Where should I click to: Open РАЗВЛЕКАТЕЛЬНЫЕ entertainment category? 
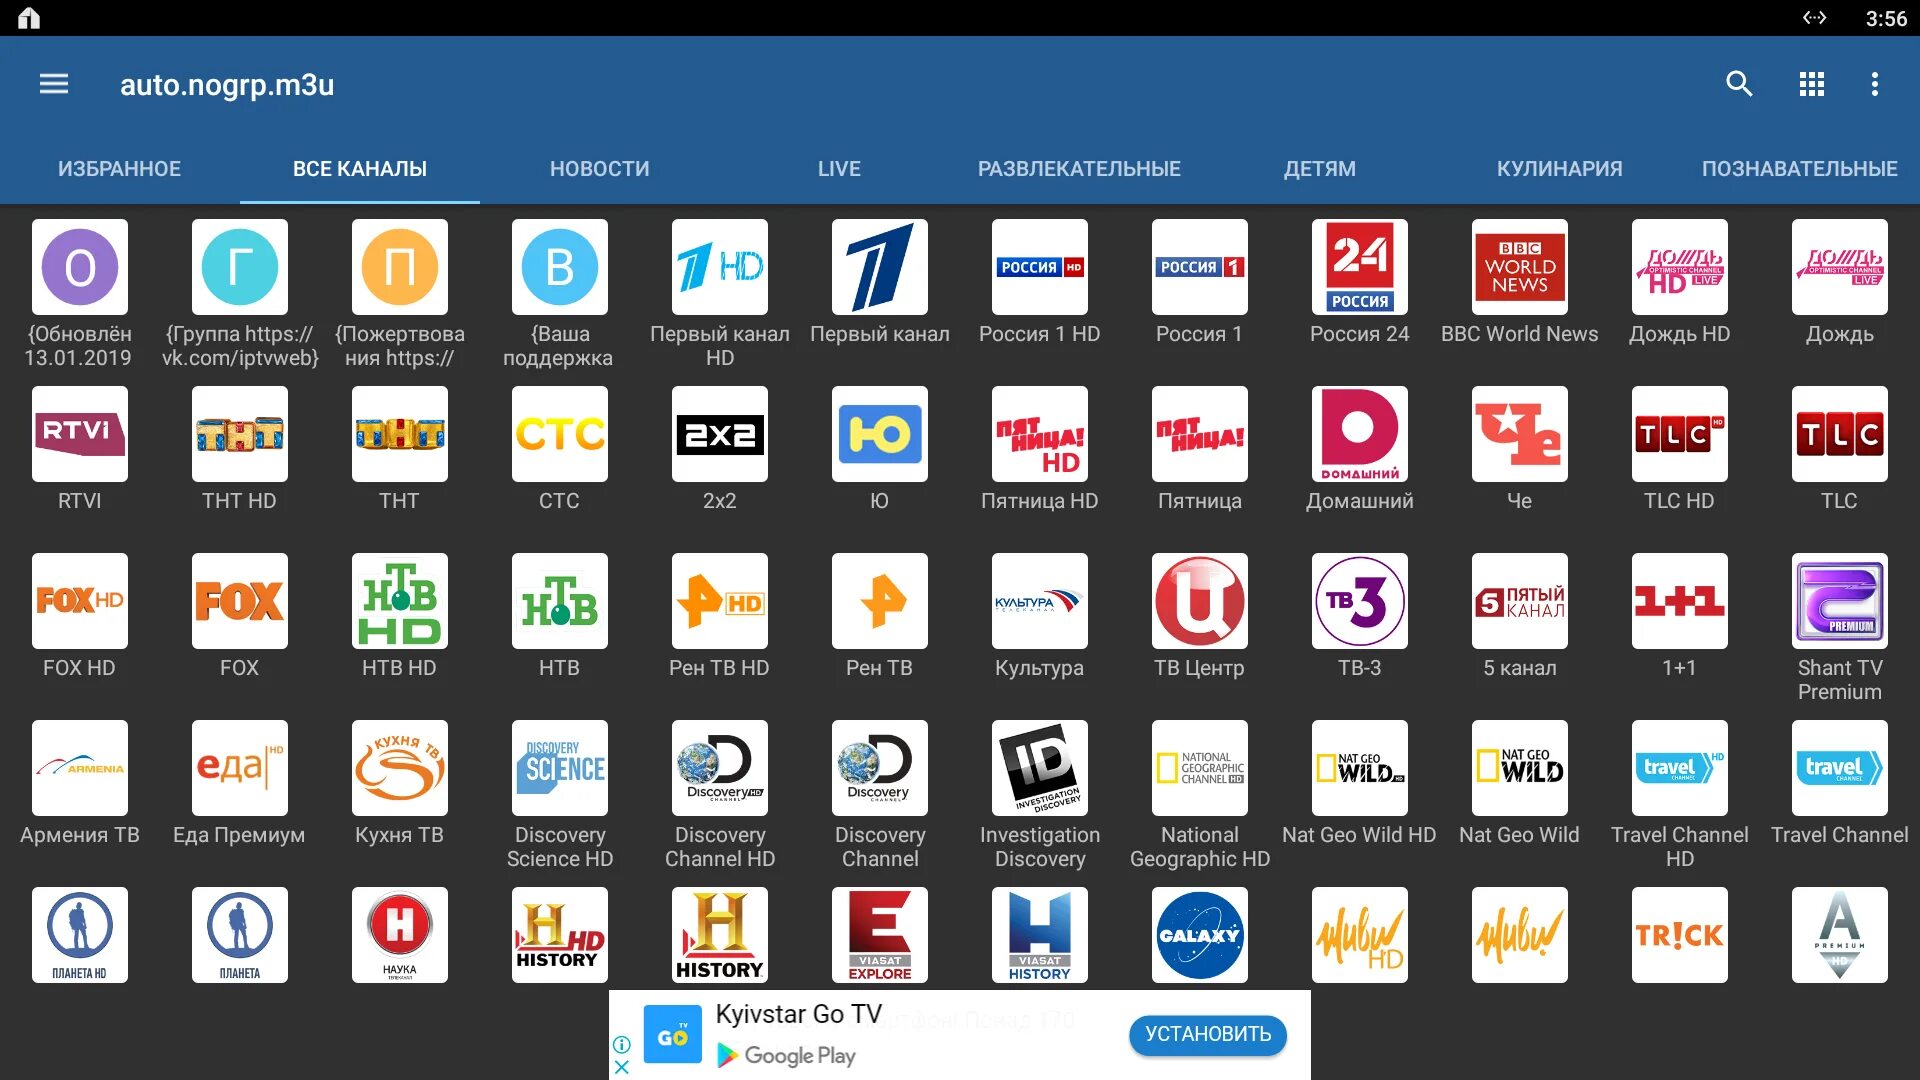[x=1077, y=169]
